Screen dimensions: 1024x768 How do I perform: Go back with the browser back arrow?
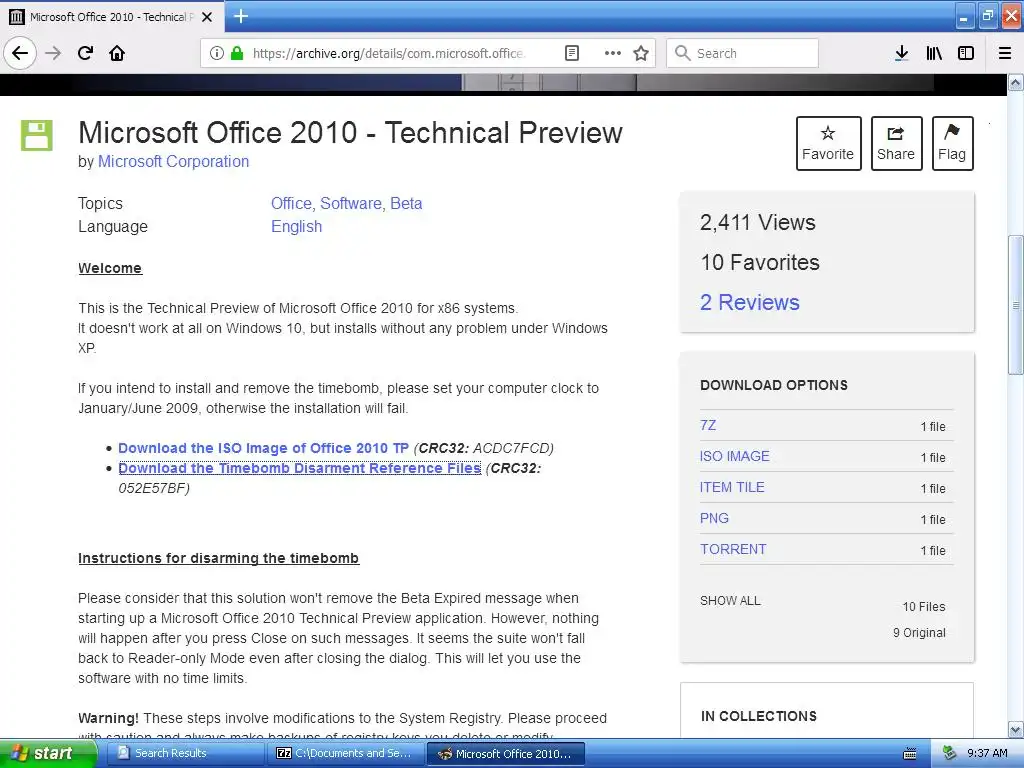point(20,53)
